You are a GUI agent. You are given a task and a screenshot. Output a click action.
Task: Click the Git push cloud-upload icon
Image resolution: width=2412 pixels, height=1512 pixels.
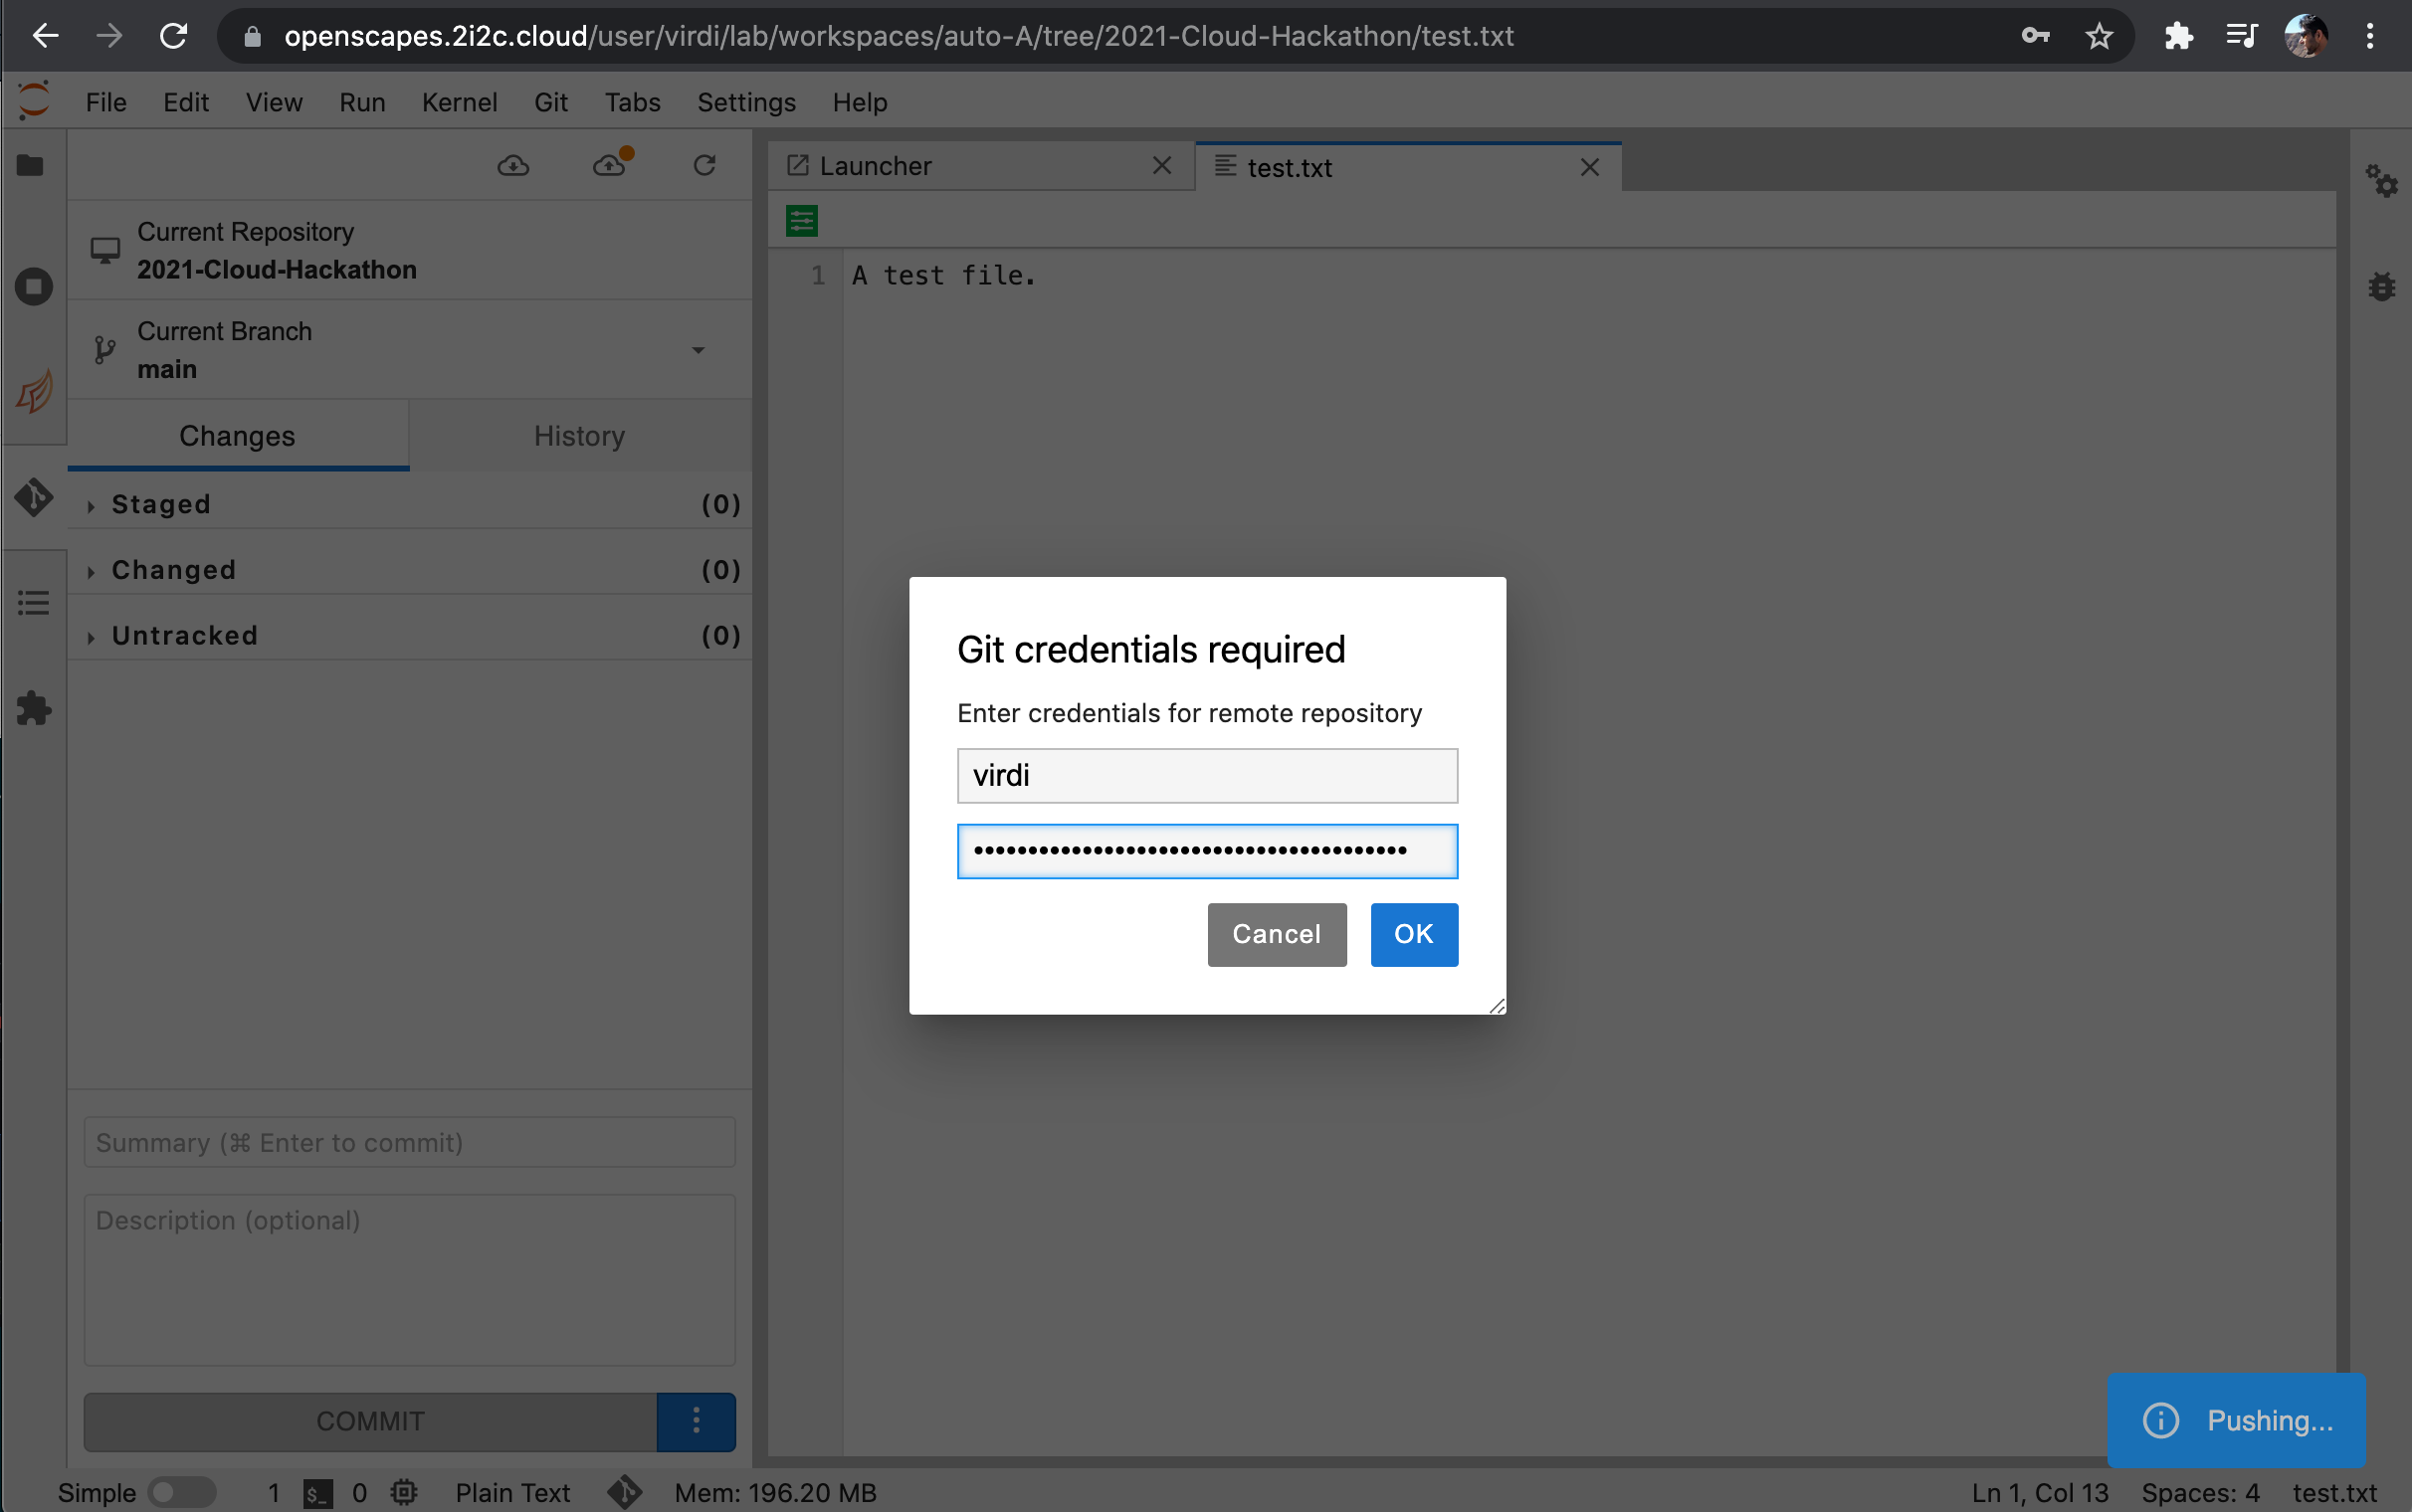(x=609, y=165)
